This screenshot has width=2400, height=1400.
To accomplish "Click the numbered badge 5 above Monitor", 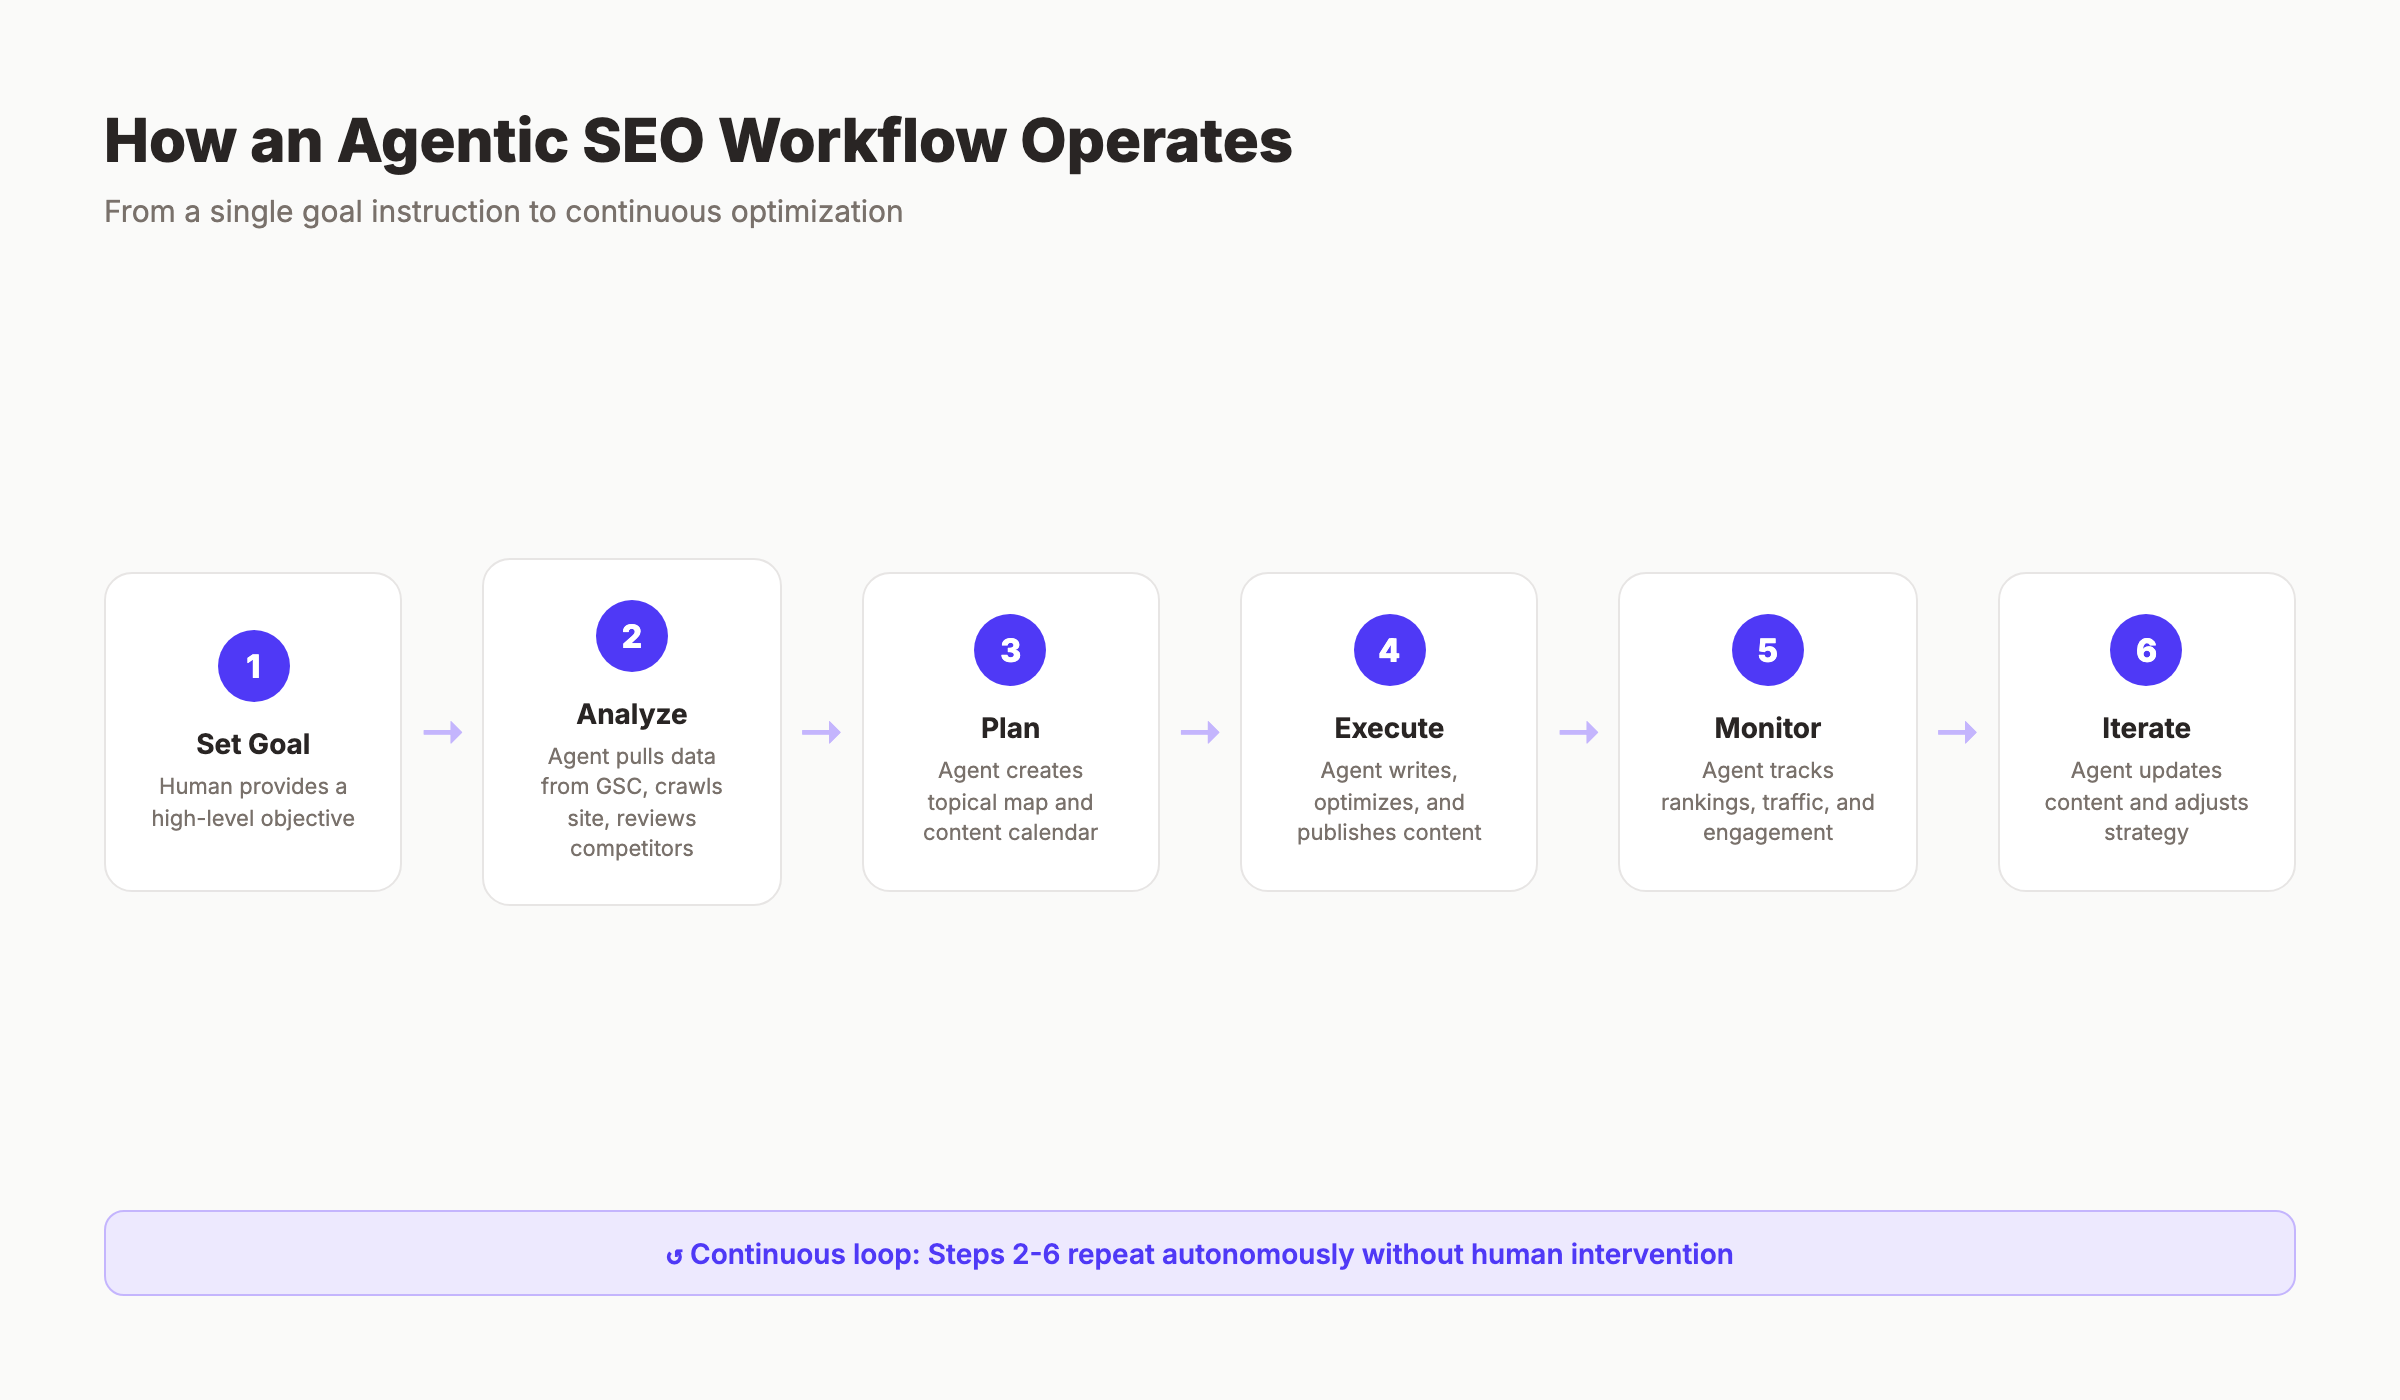I will click(x=1766, y=649).
